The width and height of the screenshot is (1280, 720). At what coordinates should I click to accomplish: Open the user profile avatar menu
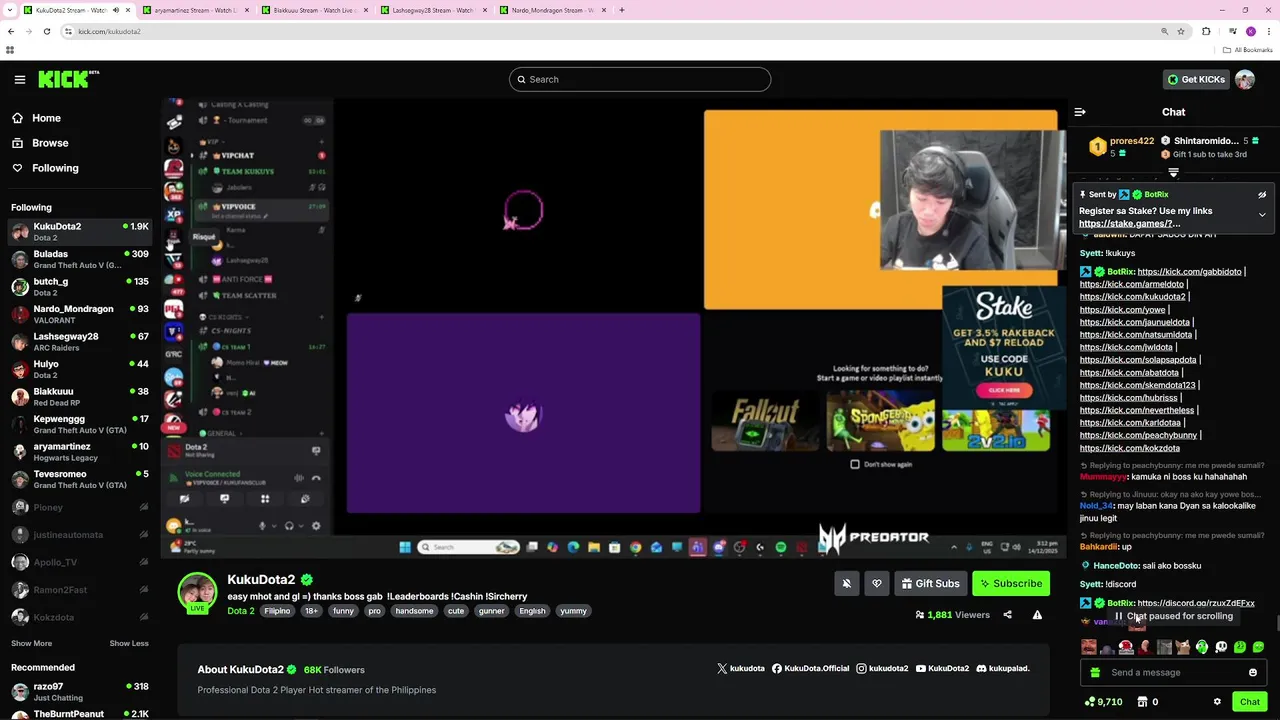(x=1245, y=79)
